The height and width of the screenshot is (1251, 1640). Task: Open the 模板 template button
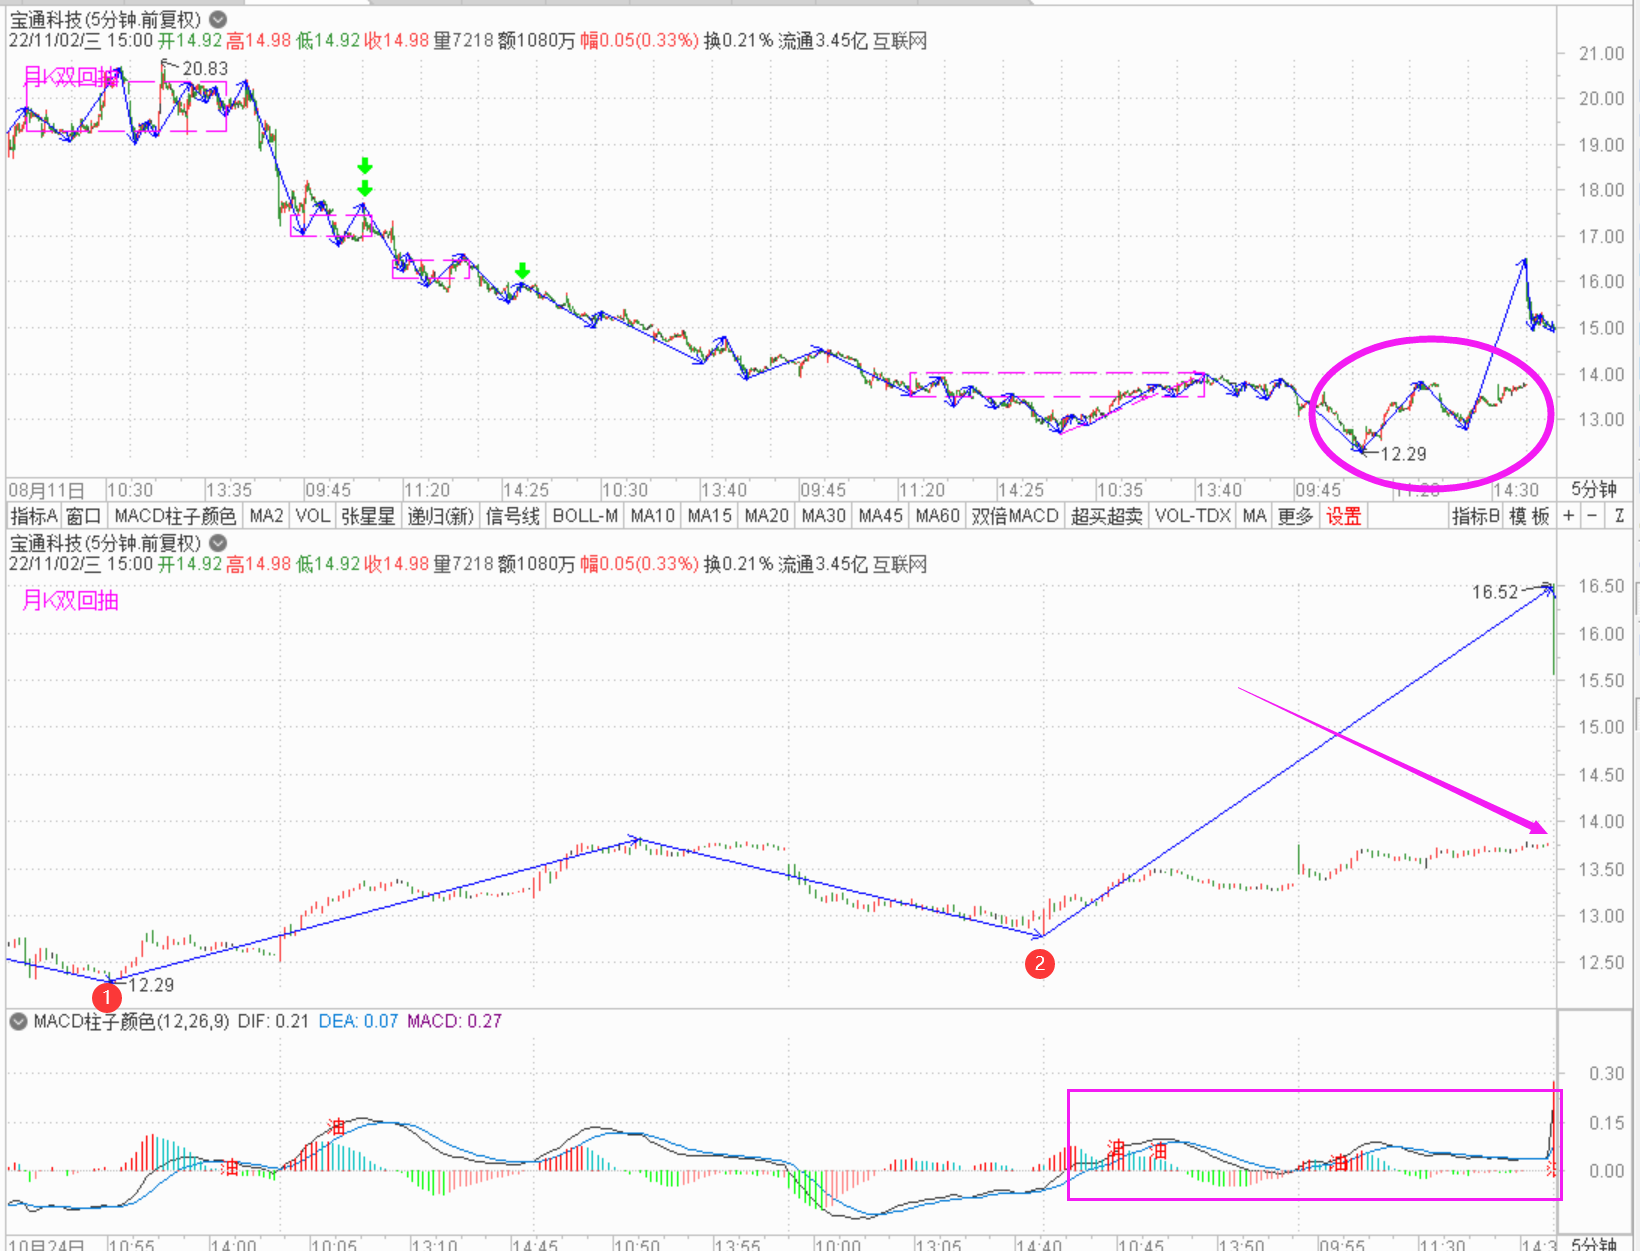1528,516
